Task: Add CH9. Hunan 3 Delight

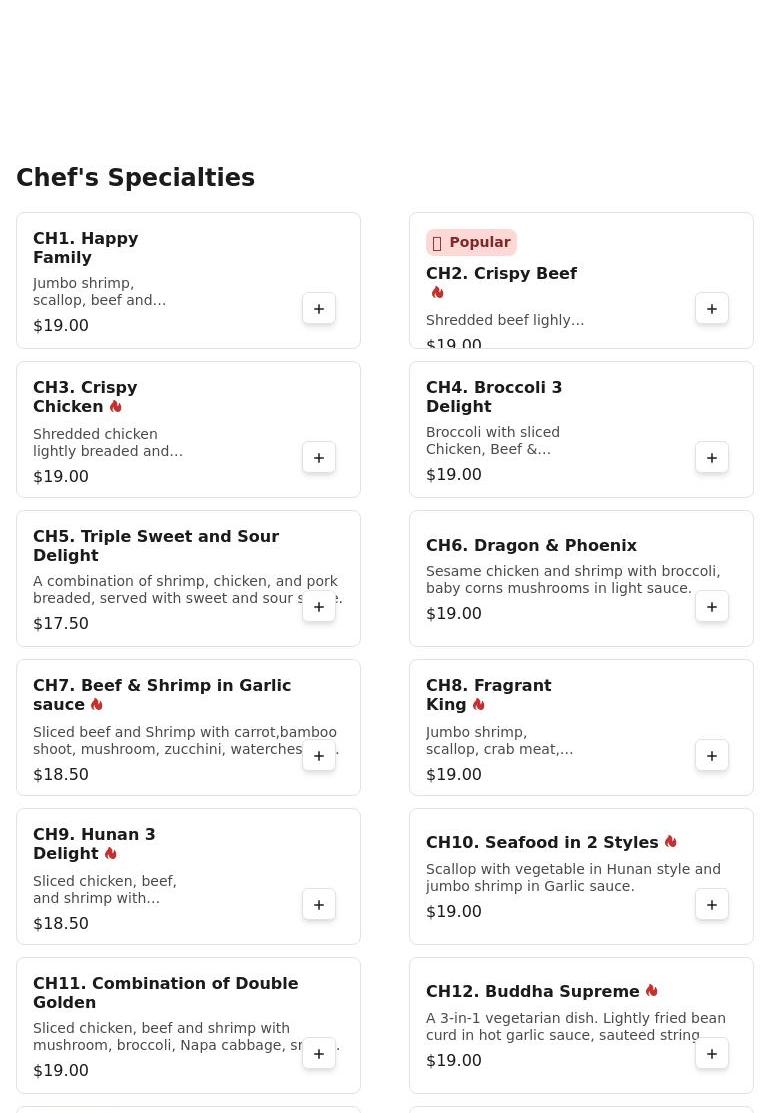Action: coord(319,905)
